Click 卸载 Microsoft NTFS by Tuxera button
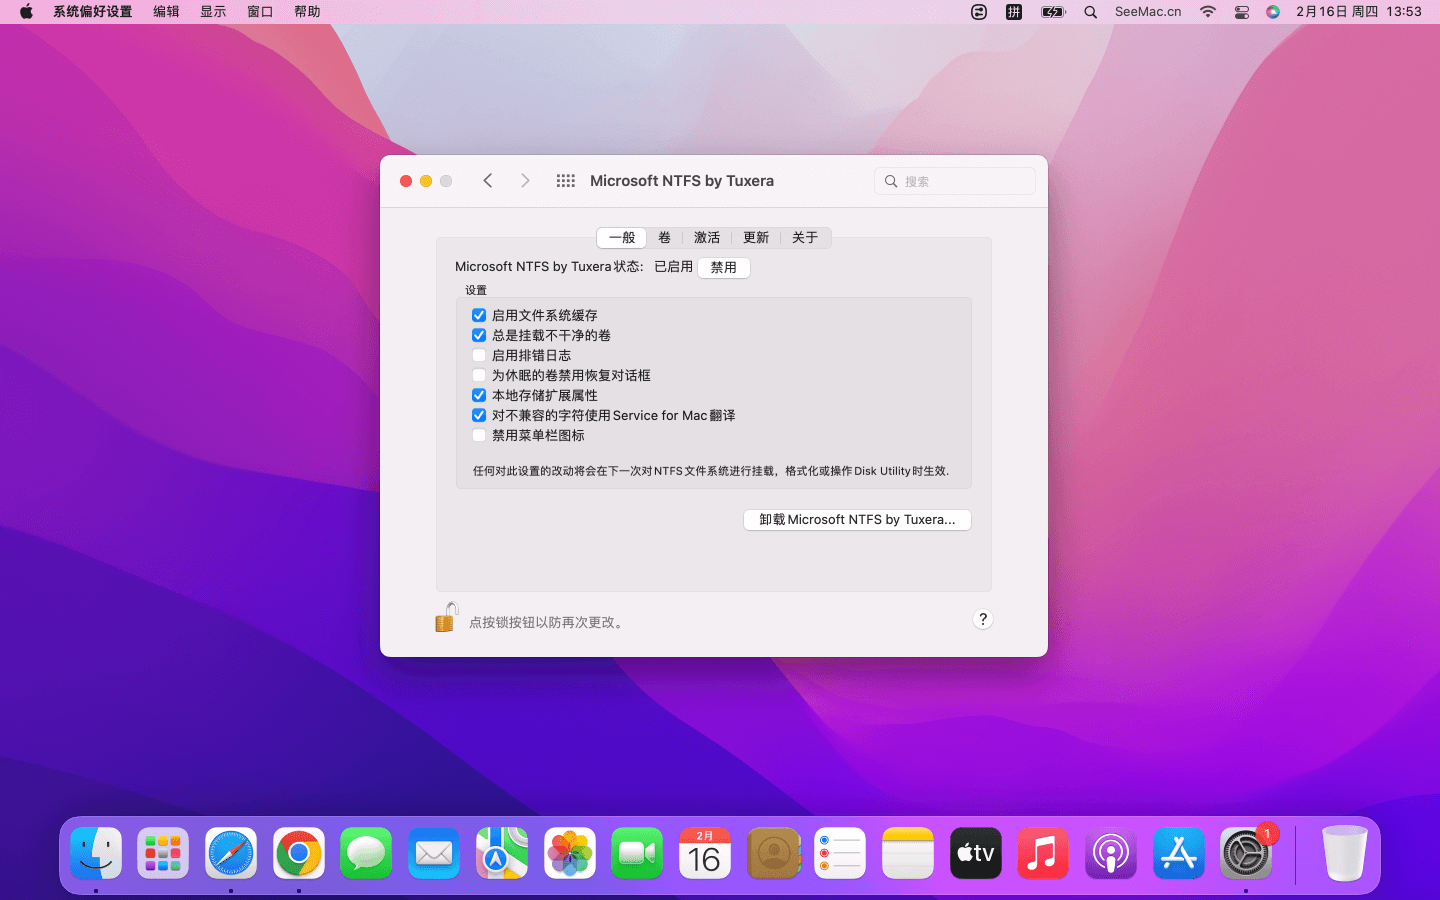Image resolution: width=1440 pixels, height=900 pixels. (x=857, y=520)
